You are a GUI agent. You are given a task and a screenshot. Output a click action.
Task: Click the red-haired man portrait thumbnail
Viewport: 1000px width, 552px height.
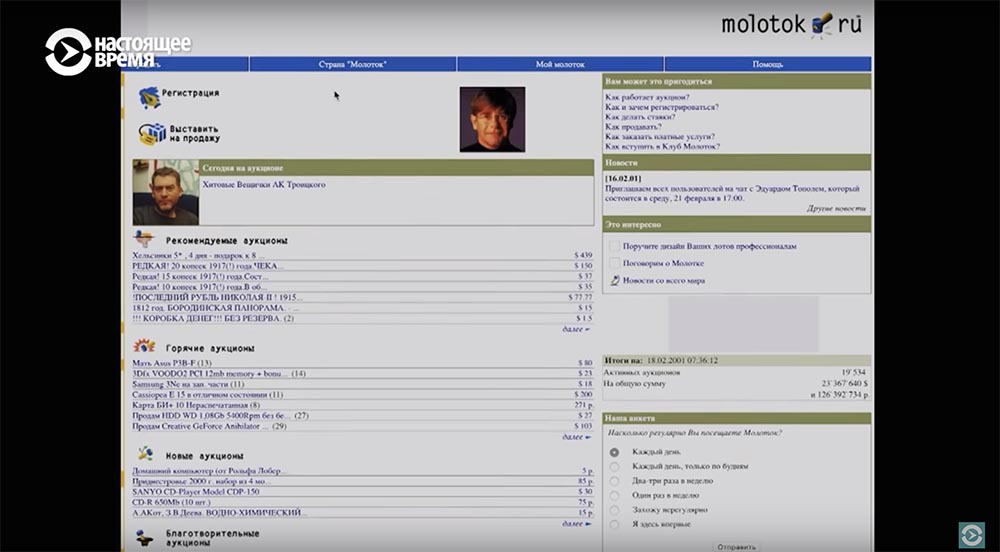click(492, 119)
